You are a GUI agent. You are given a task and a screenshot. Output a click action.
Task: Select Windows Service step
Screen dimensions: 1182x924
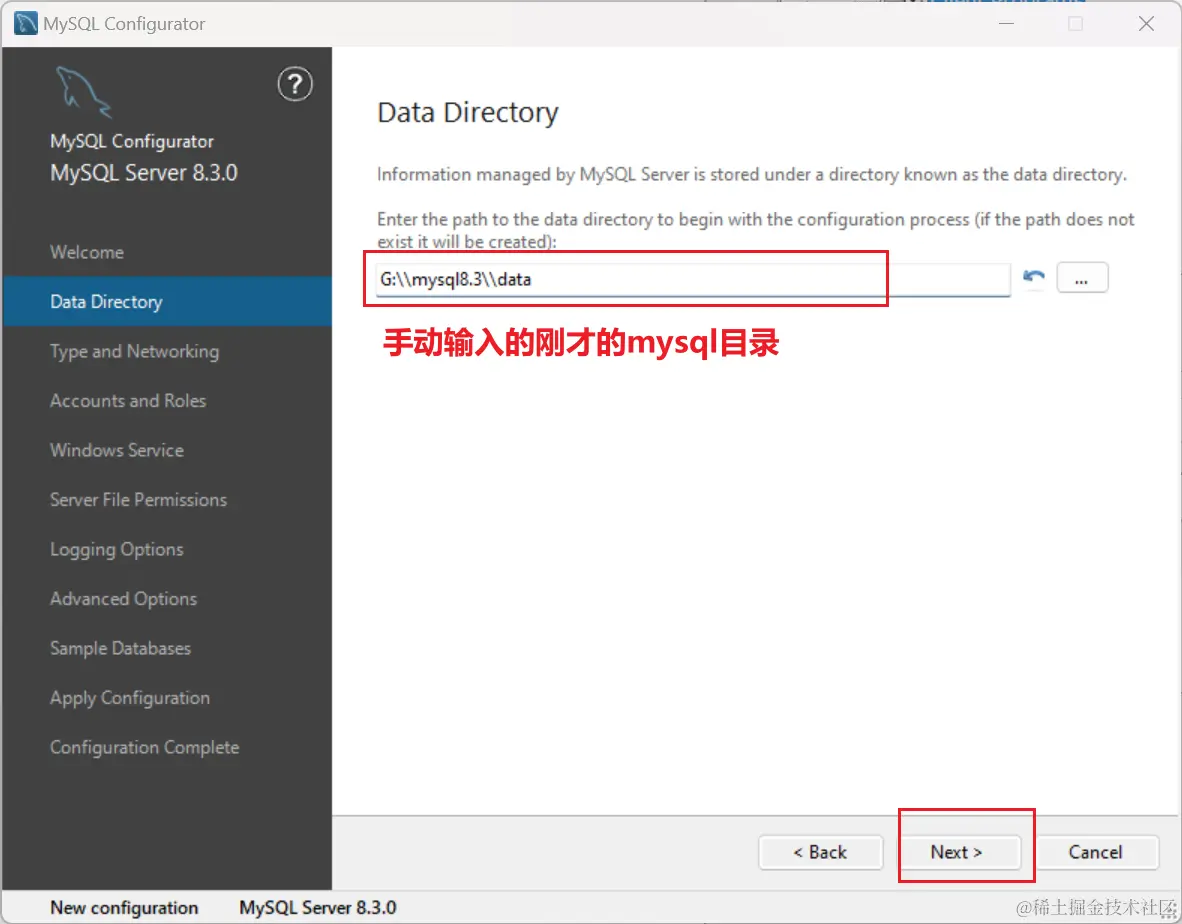pos(117,451)
